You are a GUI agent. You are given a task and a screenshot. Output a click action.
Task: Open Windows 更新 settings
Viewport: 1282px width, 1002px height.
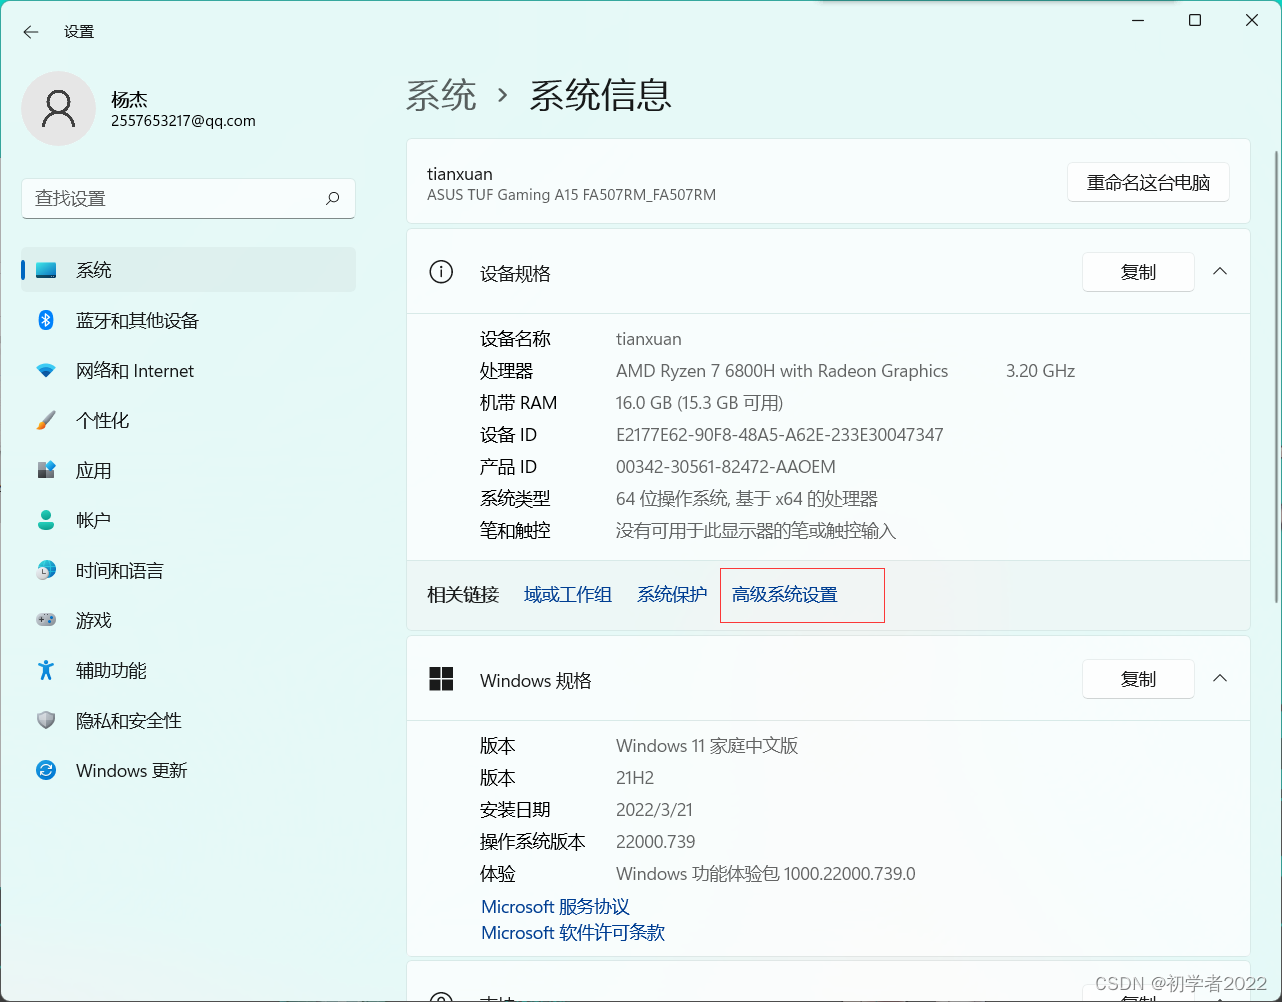[x=188, y=770]
